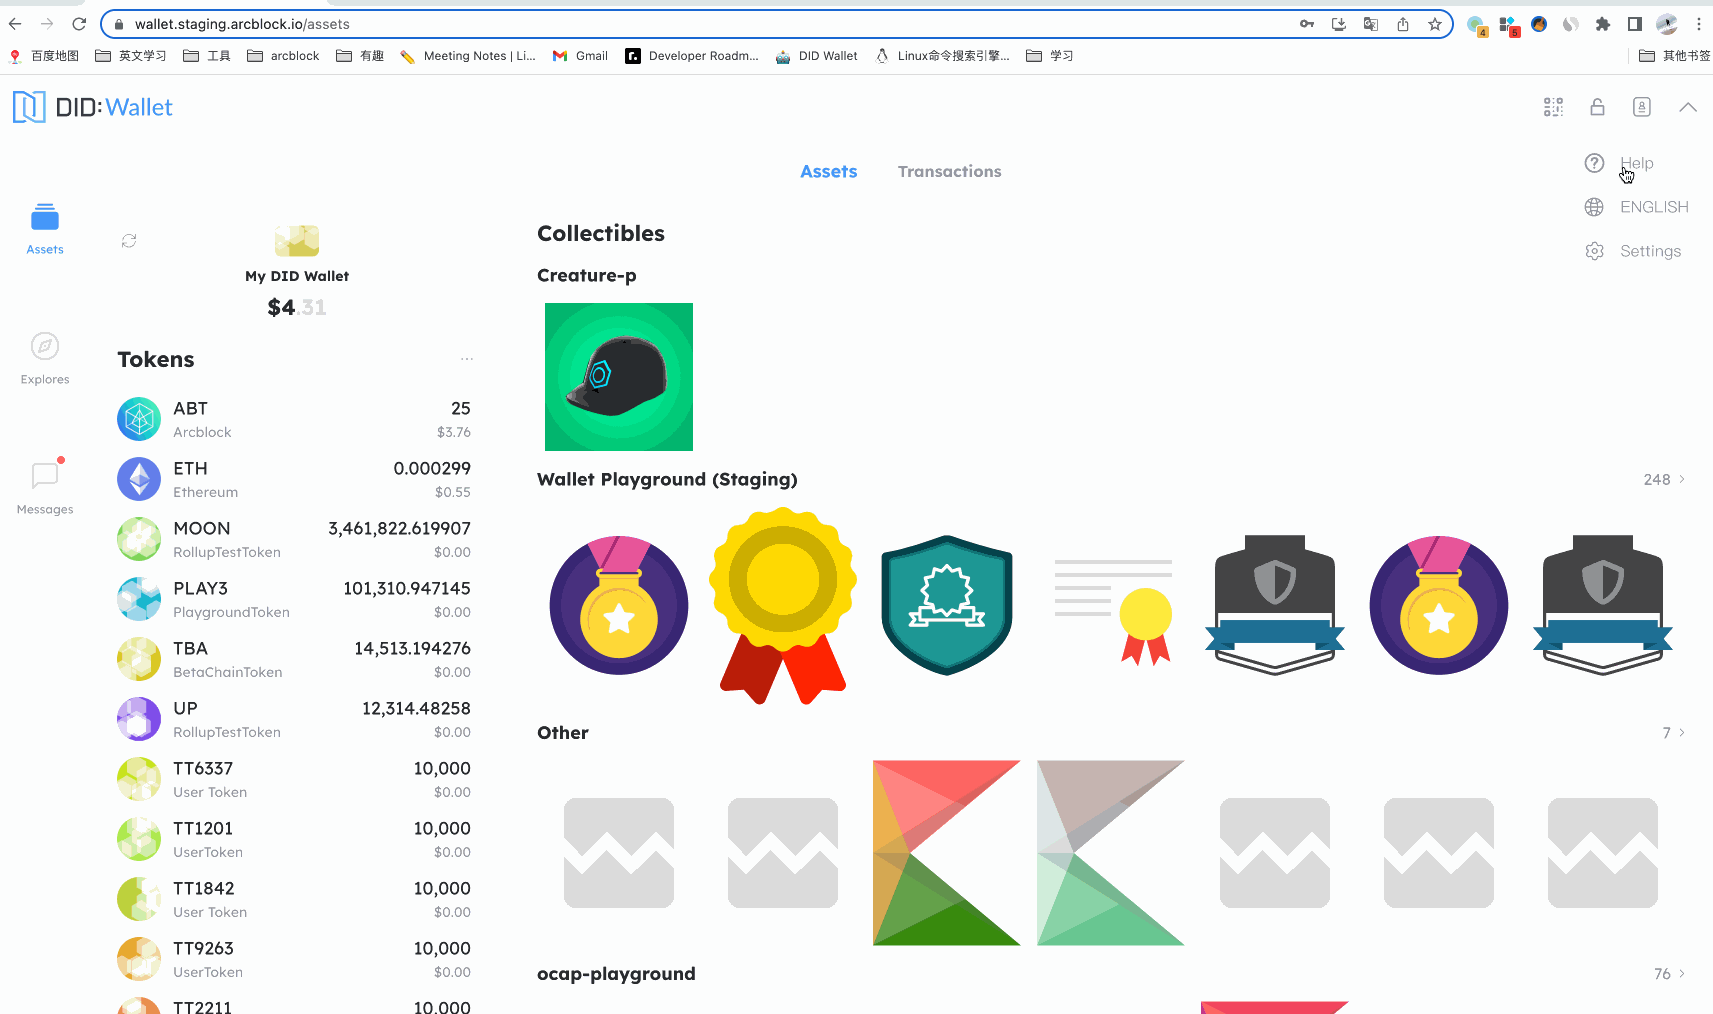Open Settings from the menu
Image resolution: width=1713 pixels, height=1014 pixels.
tap(1649, 251)
